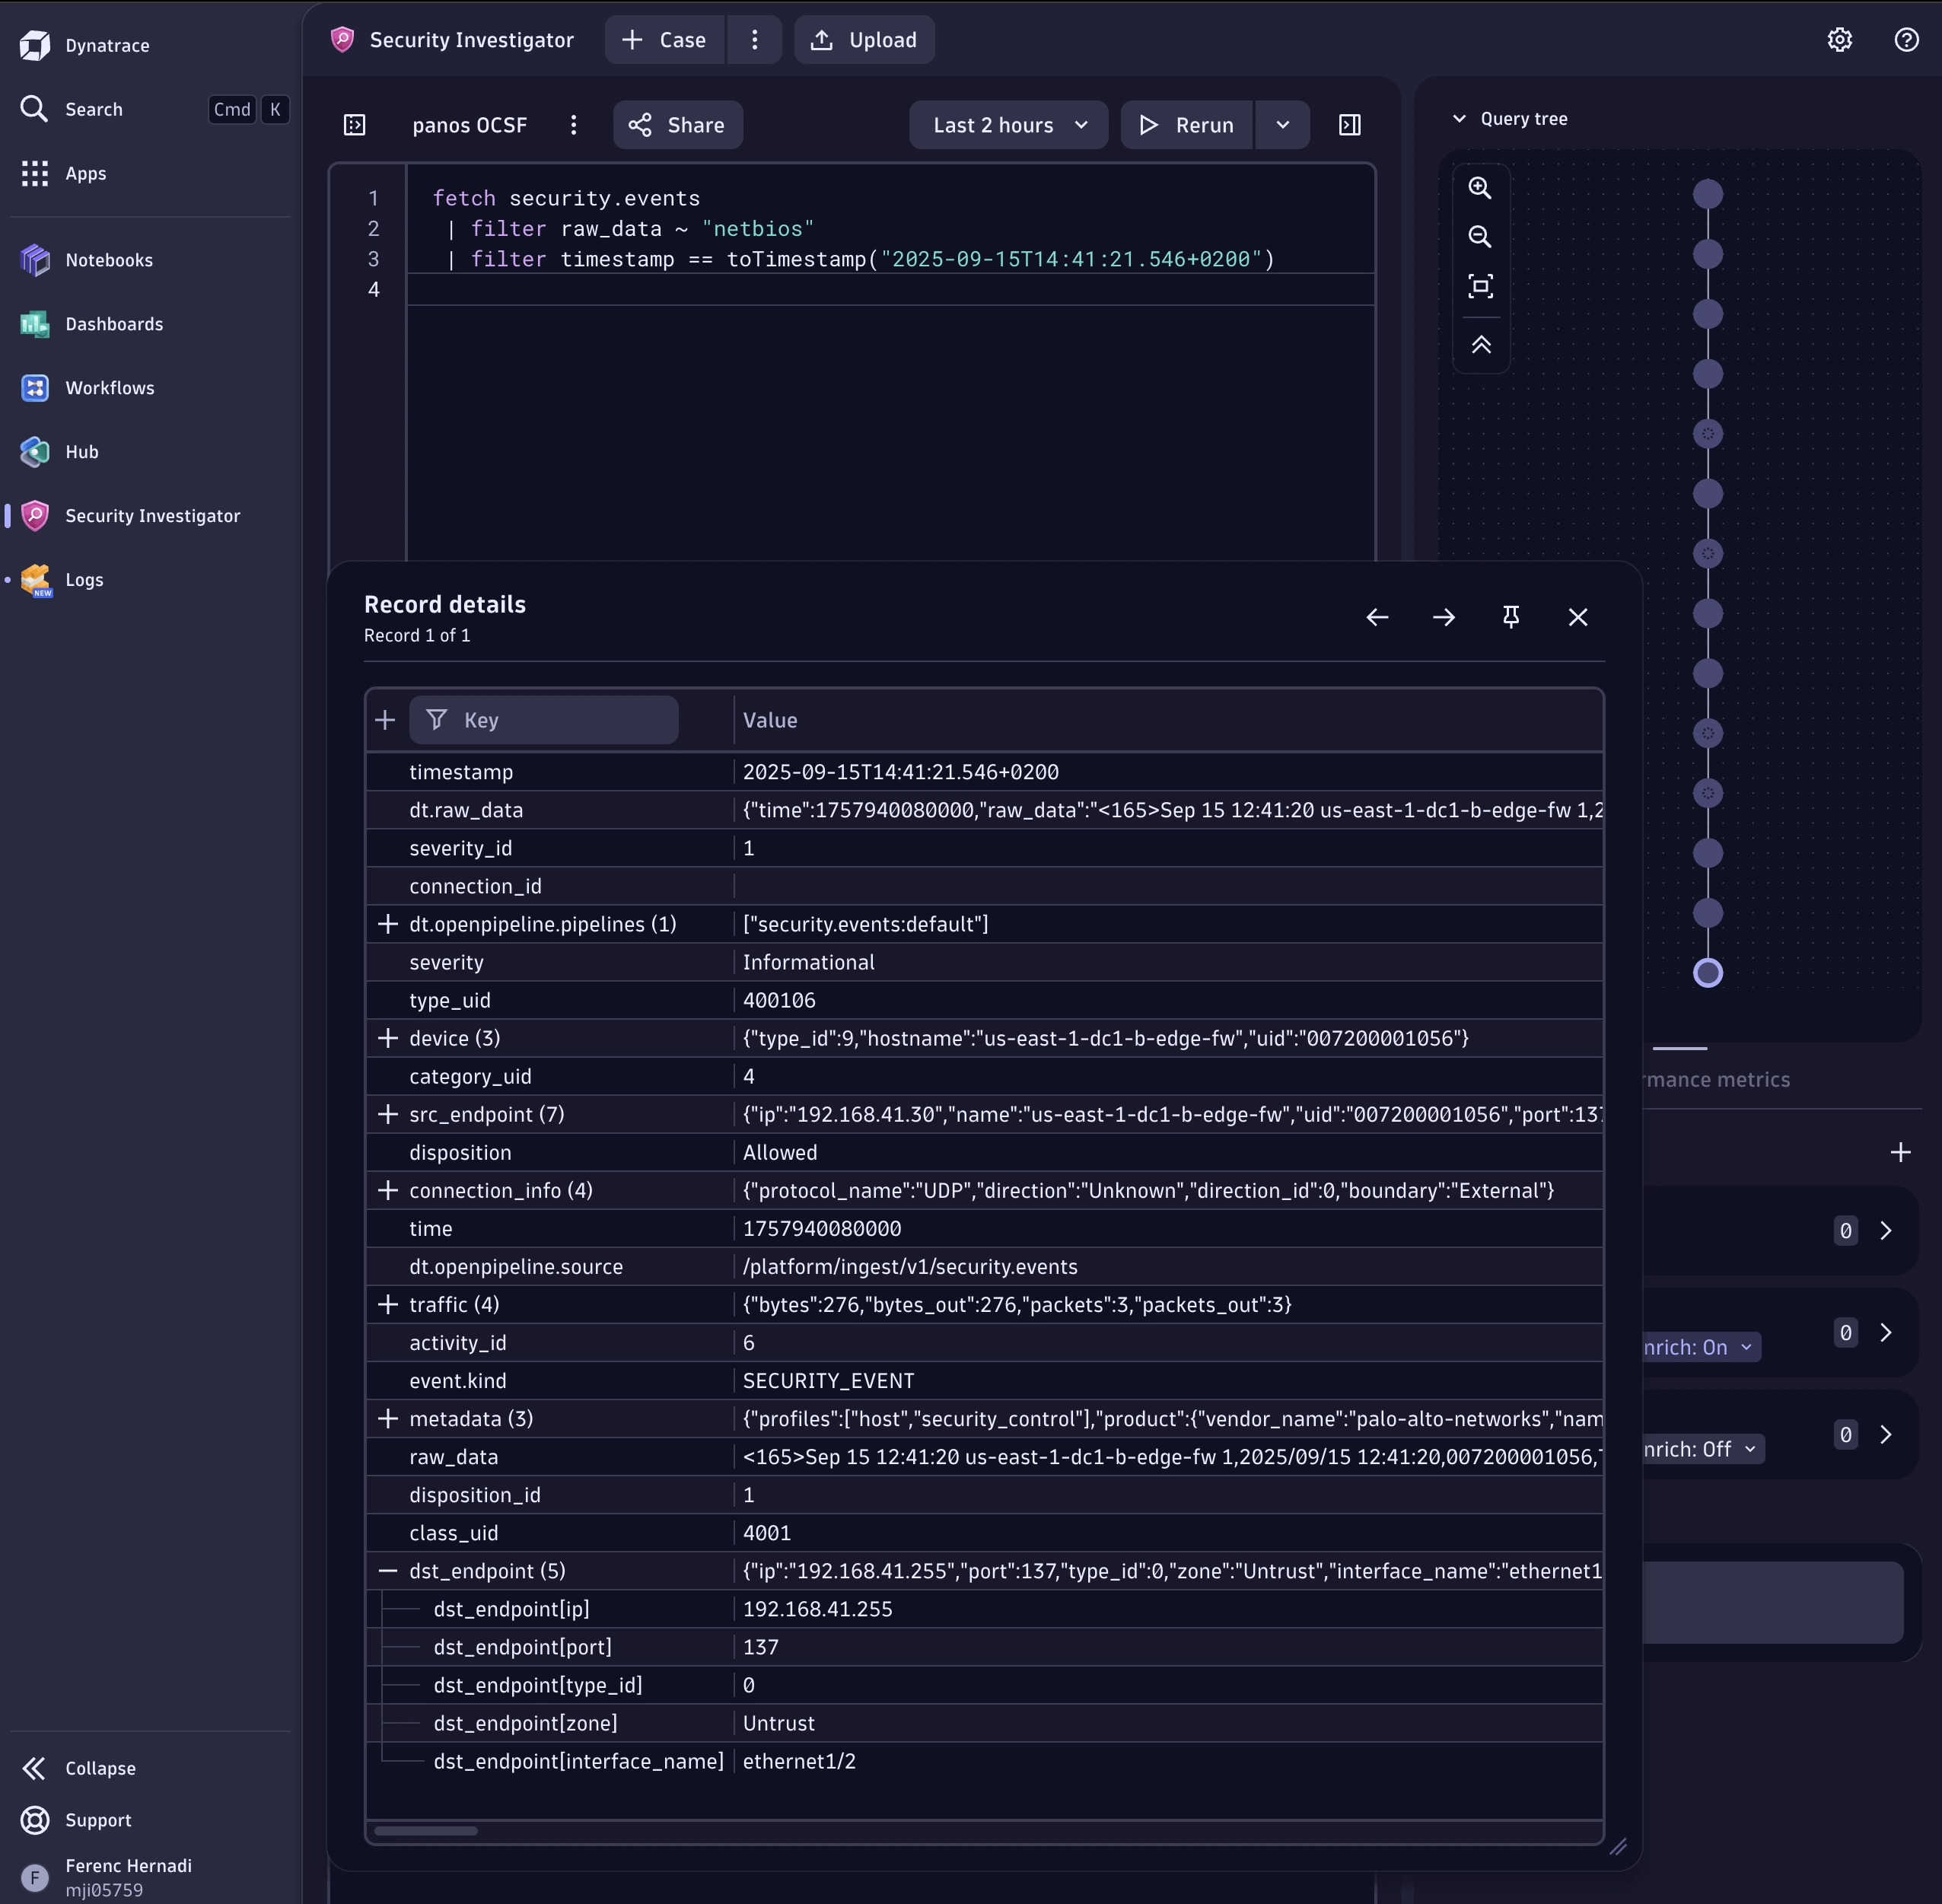Image resolution: width=1942 pixels, height=1904 pixels.
Task: Rerun the query
Action: (x=1187, y=125)
